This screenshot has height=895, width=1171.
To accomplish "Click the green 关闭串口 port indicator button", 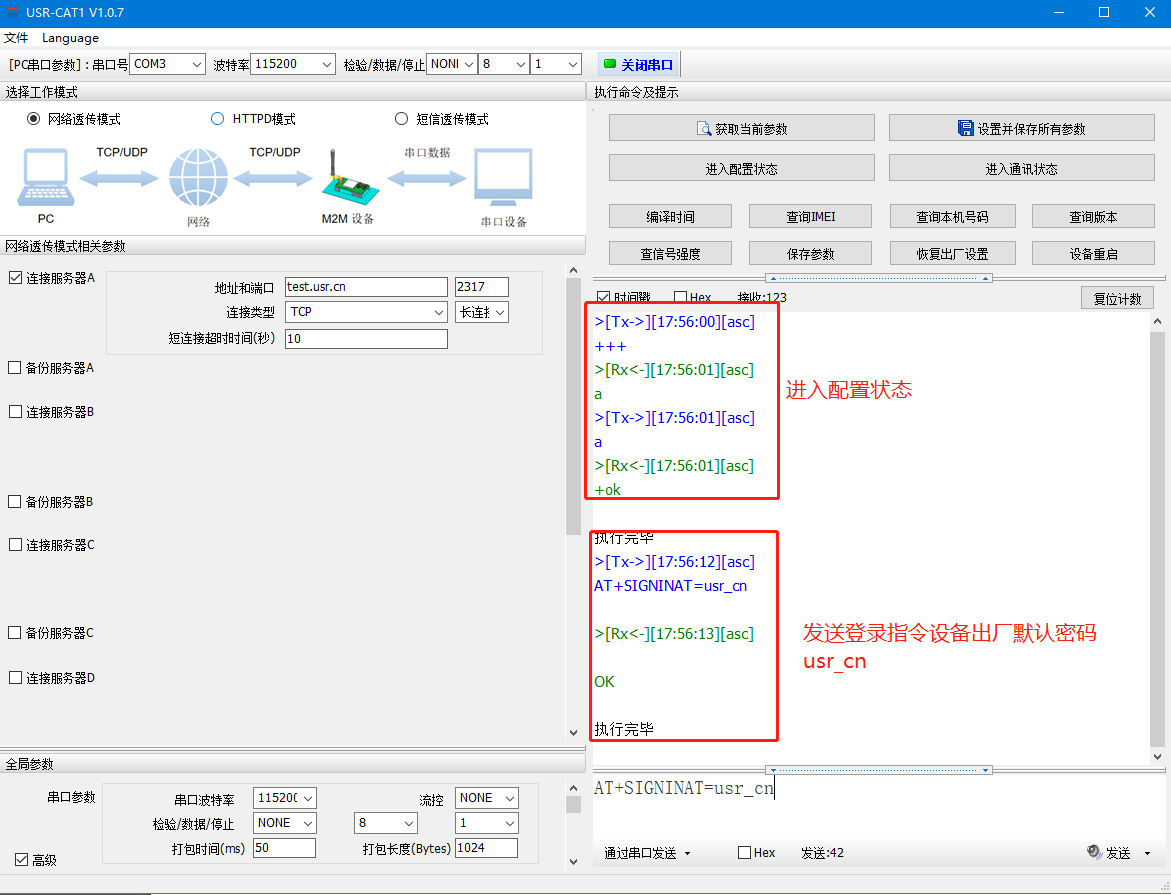I will (x=639, y=65).
